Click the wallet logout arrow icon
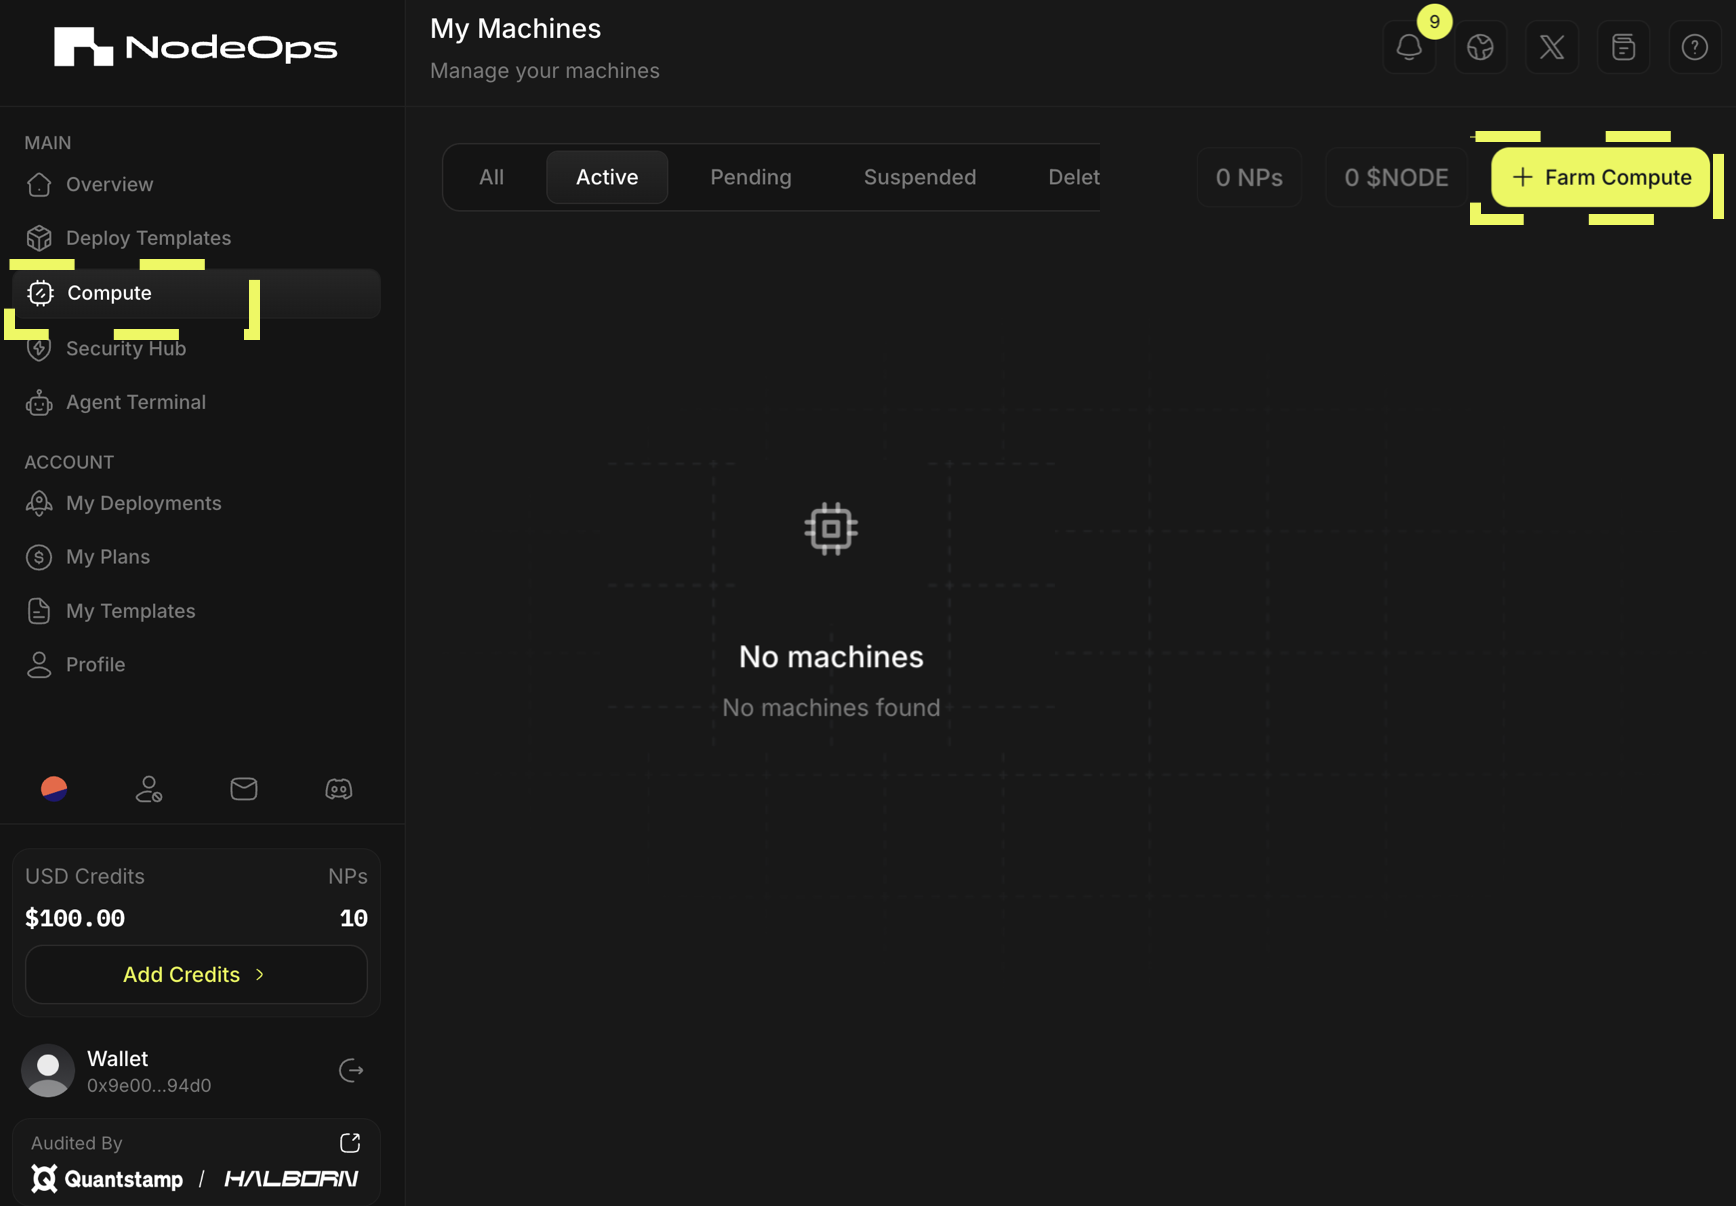 [x=351, y=1070]
